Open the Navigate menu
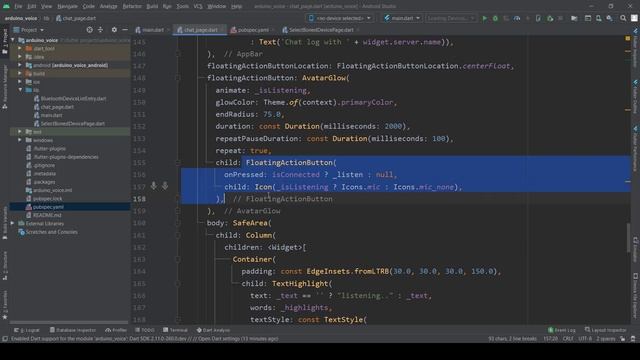 (67, 6)
